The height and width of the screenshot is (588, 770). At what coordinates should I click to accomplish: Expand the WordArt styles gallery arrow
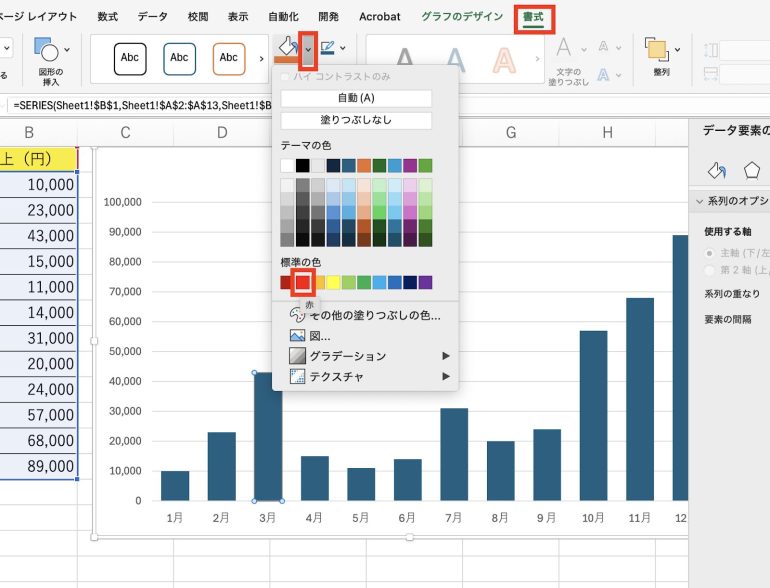point(537,59)
